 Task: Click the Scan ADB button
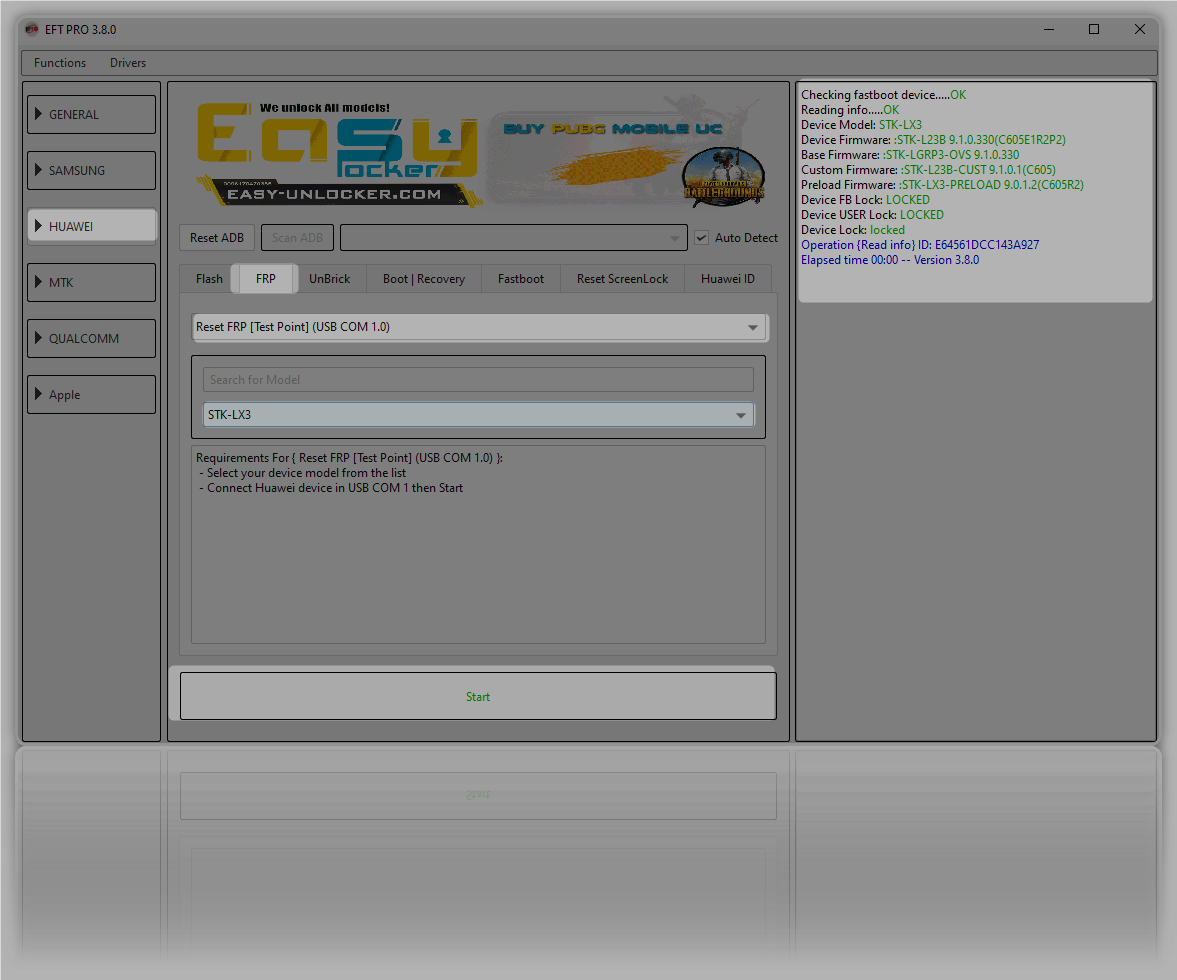297,238
